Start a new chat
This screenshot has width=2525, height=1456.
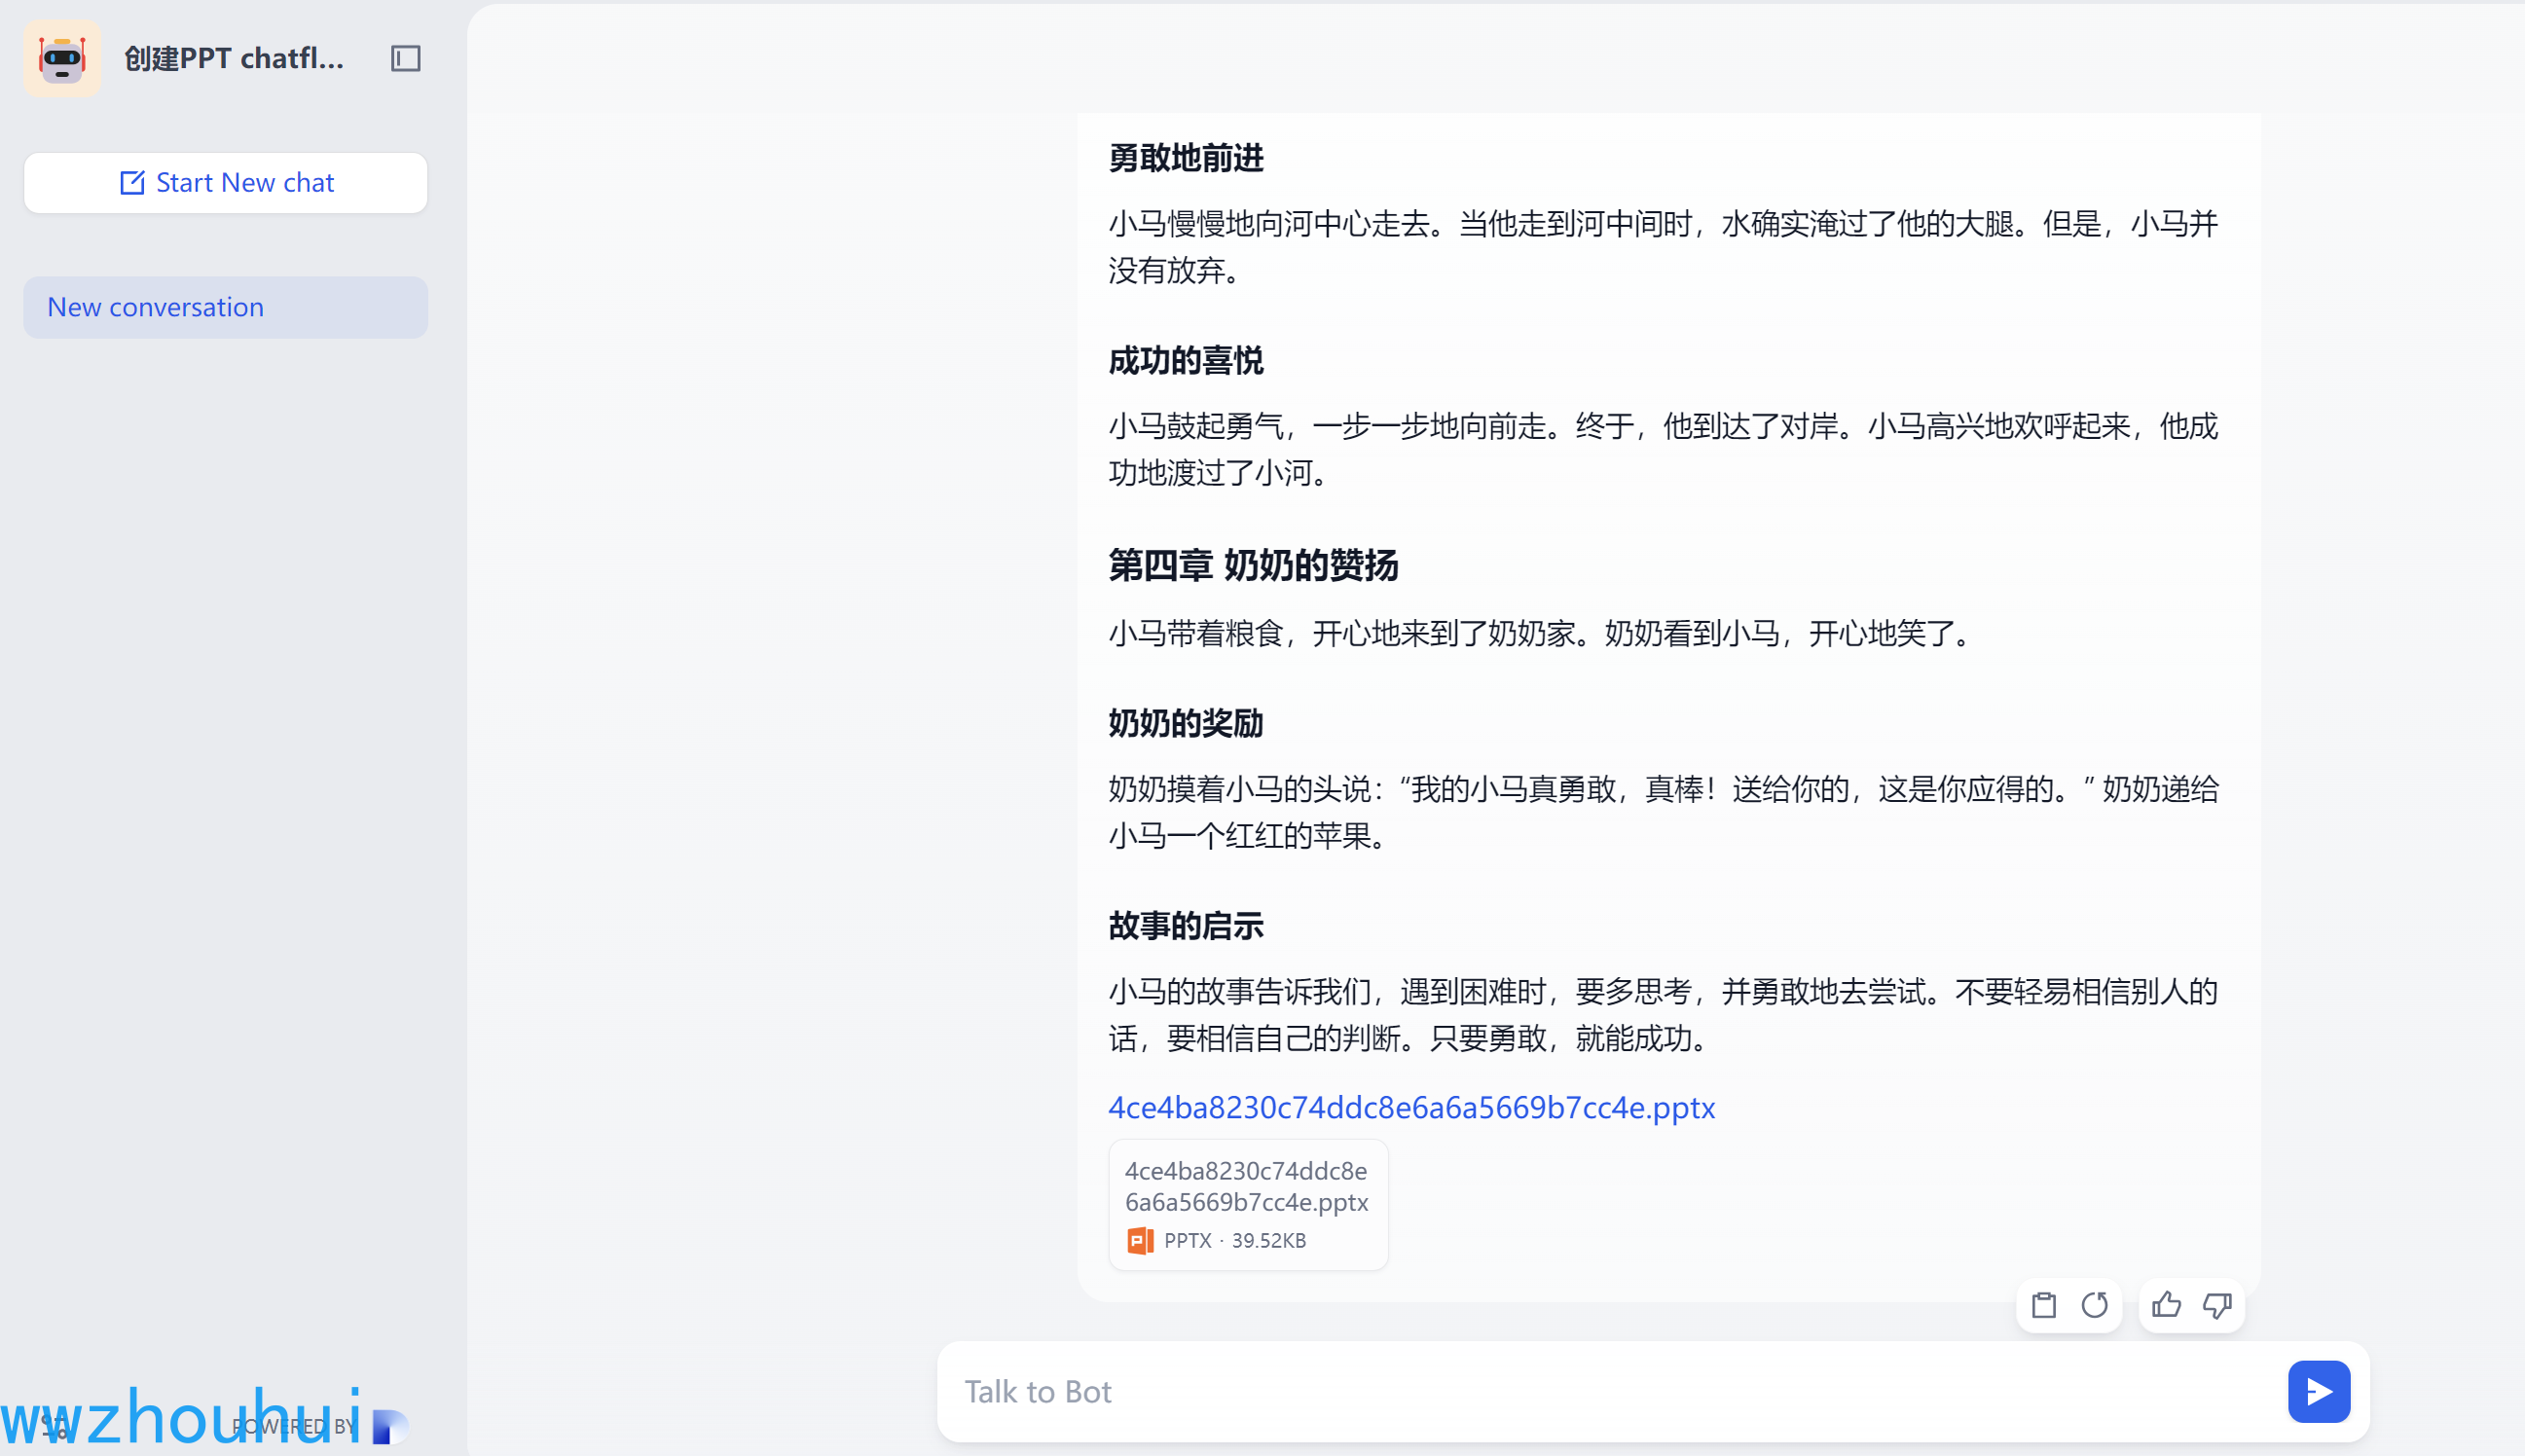[226, 183]
